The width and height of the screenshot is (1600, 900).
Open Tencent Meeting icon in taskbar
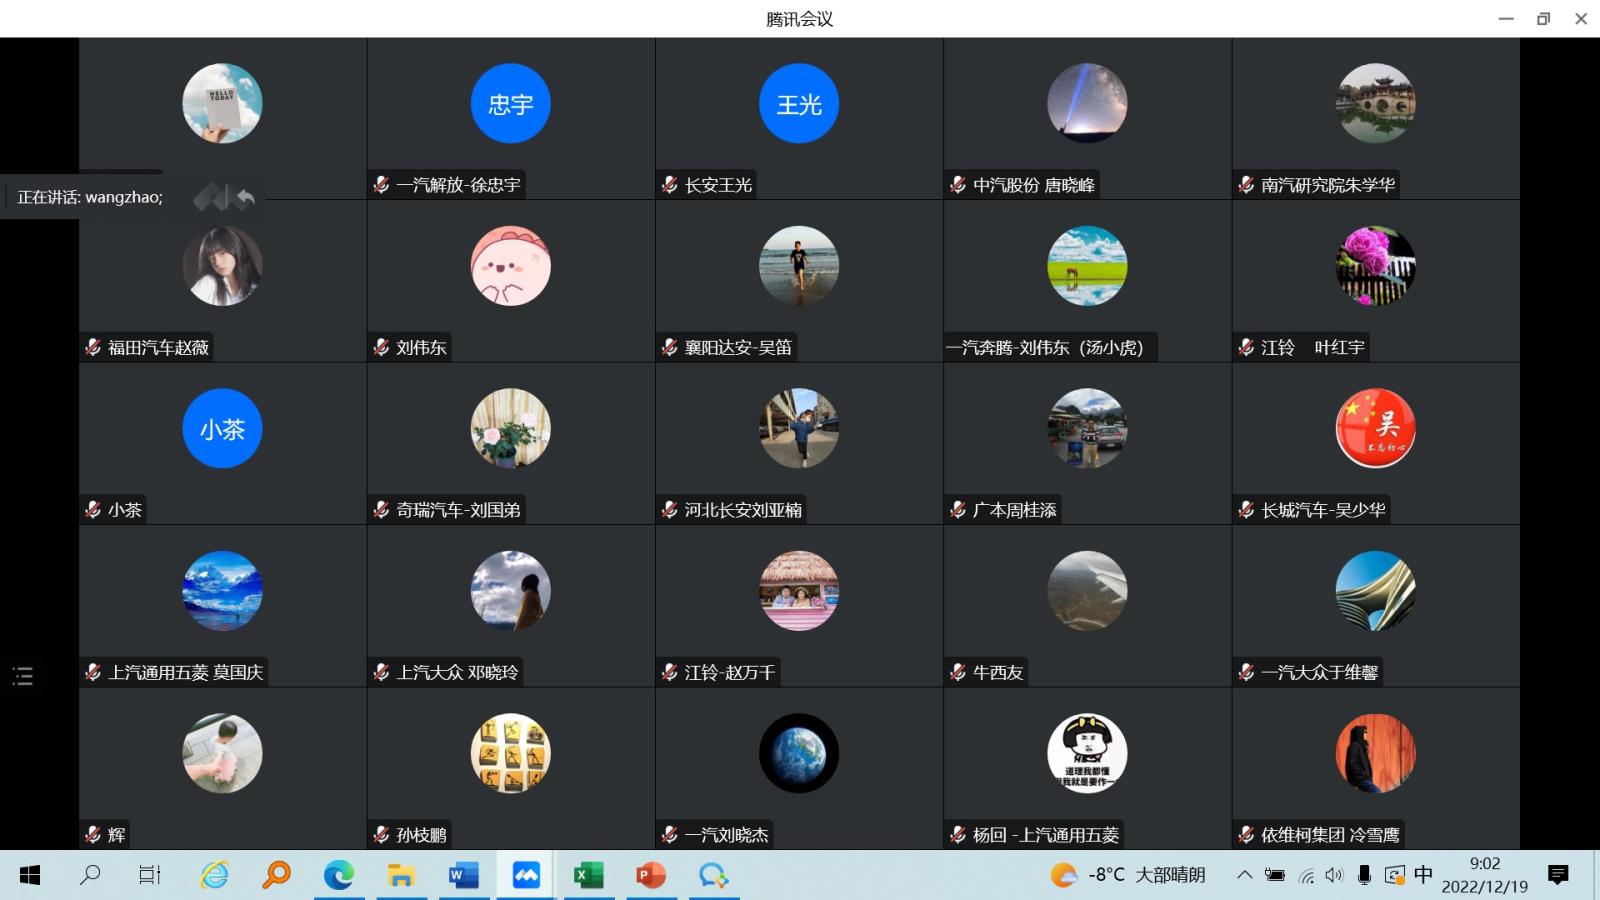pyautogui.click(x=526, y=876)
